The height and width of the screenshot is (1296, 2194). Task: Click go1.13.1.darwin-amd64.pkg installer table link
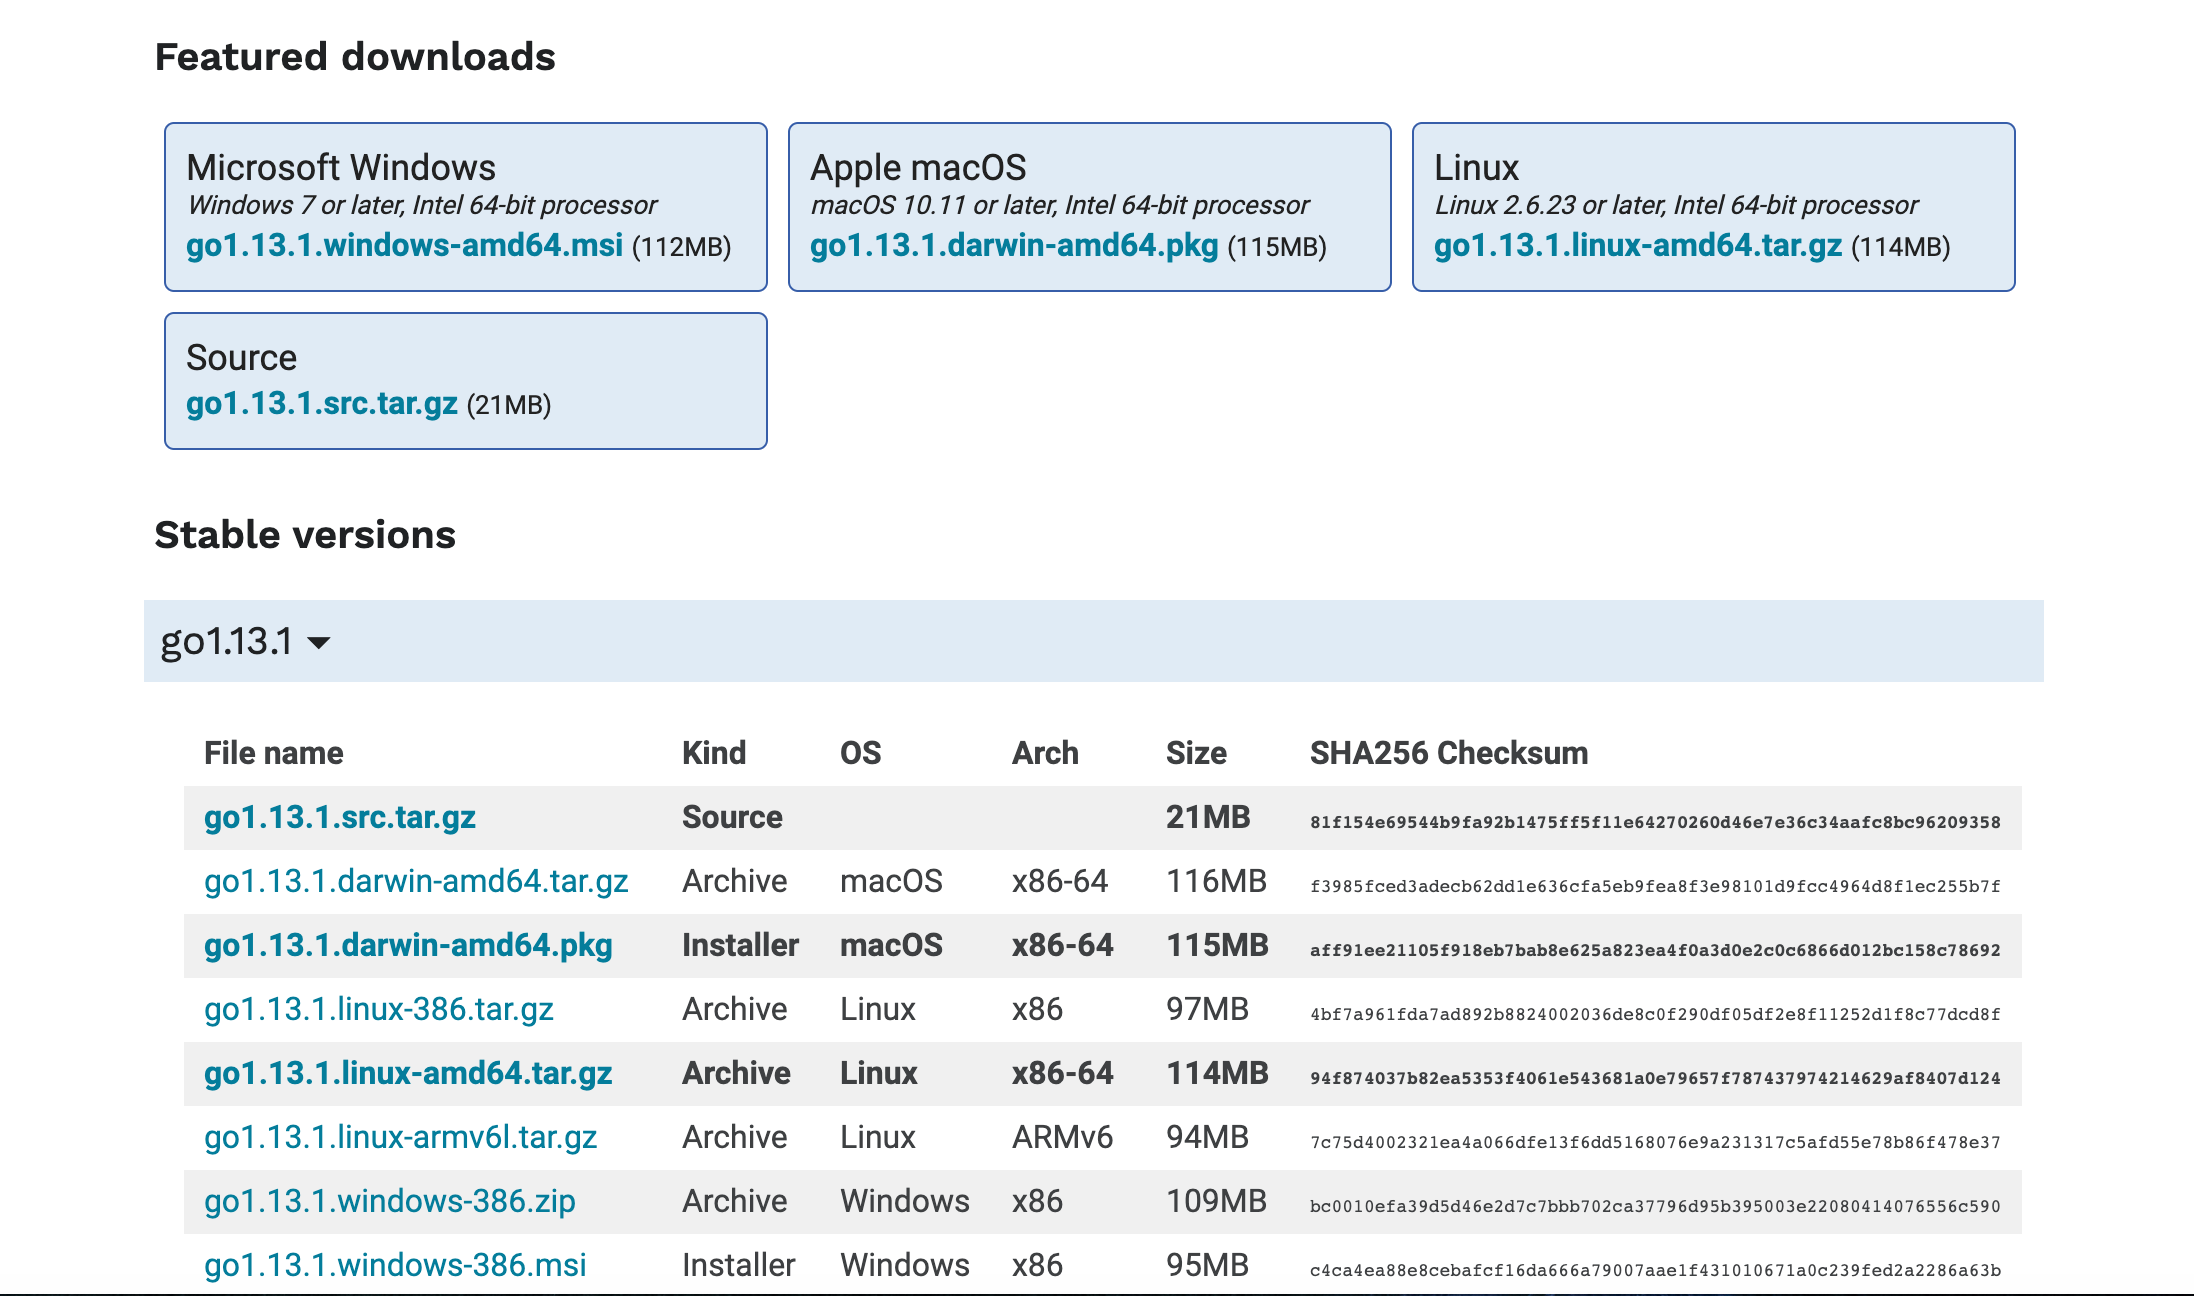pyautogui.click(x=408, y=945)
